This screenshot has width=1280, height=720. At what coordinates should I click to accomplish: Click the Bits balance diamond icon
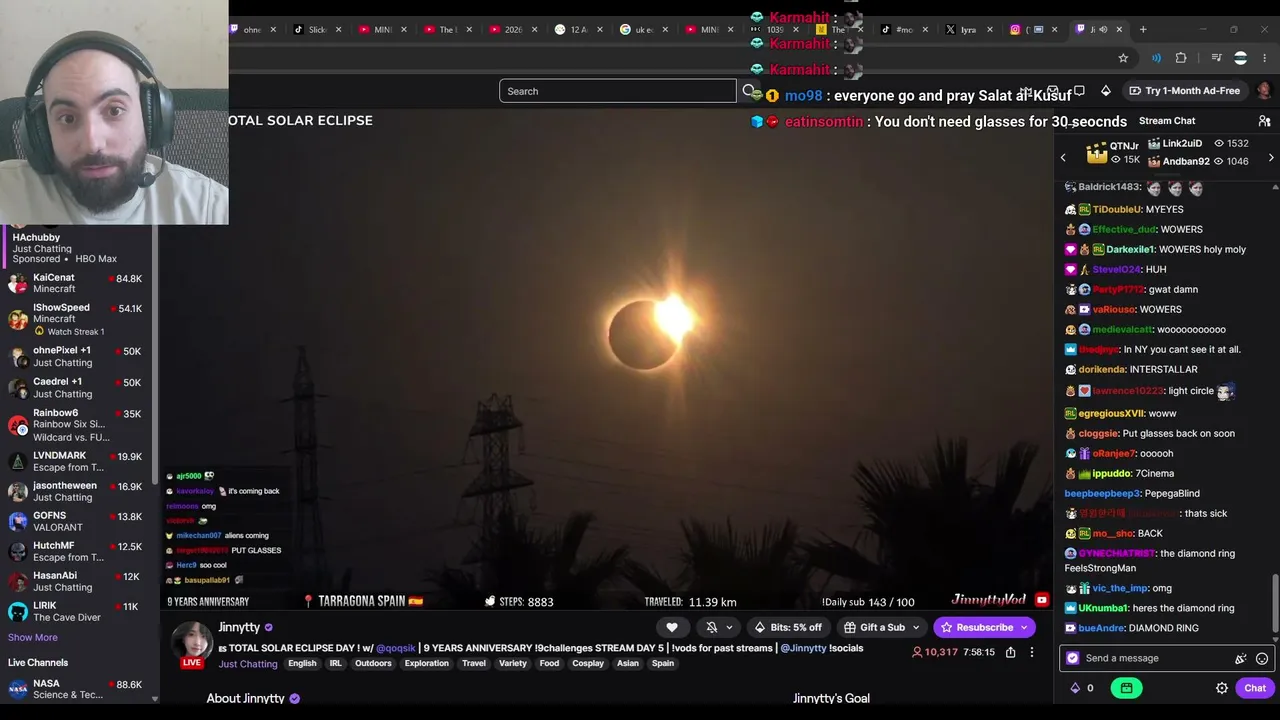pyautogui.click(x=1075, y=688)
